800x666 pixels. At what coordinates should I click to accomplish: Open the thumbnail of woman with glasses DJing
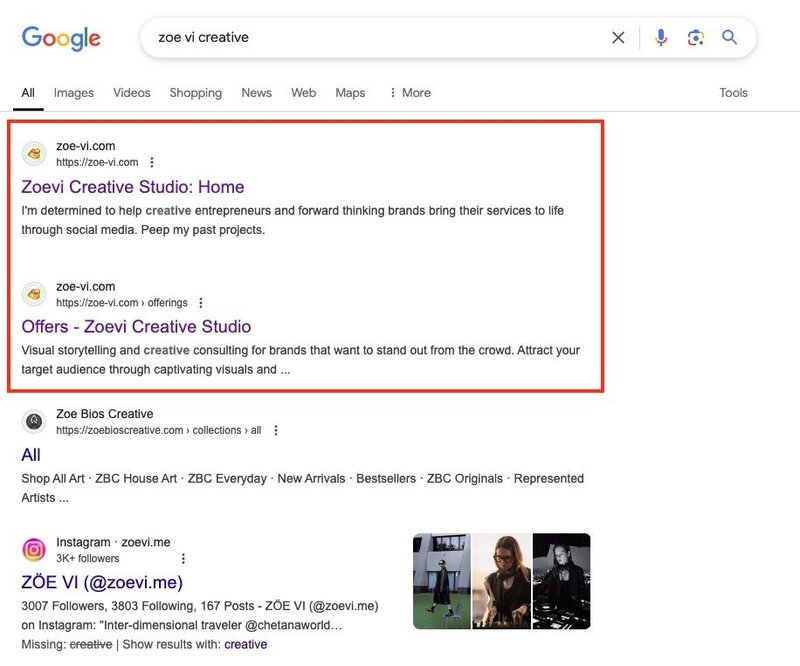[502, 581]
